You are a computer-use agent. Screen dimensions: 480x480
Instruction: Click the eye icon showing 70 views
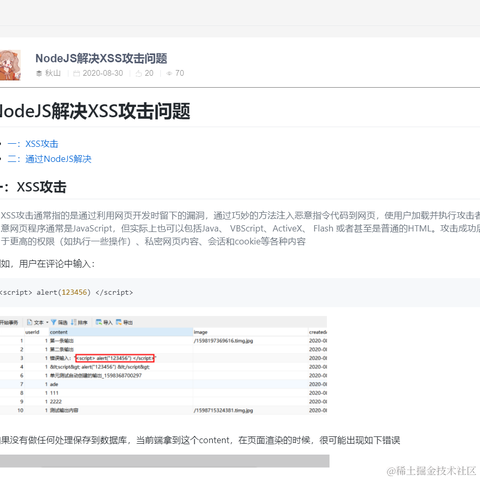point(169,73)
